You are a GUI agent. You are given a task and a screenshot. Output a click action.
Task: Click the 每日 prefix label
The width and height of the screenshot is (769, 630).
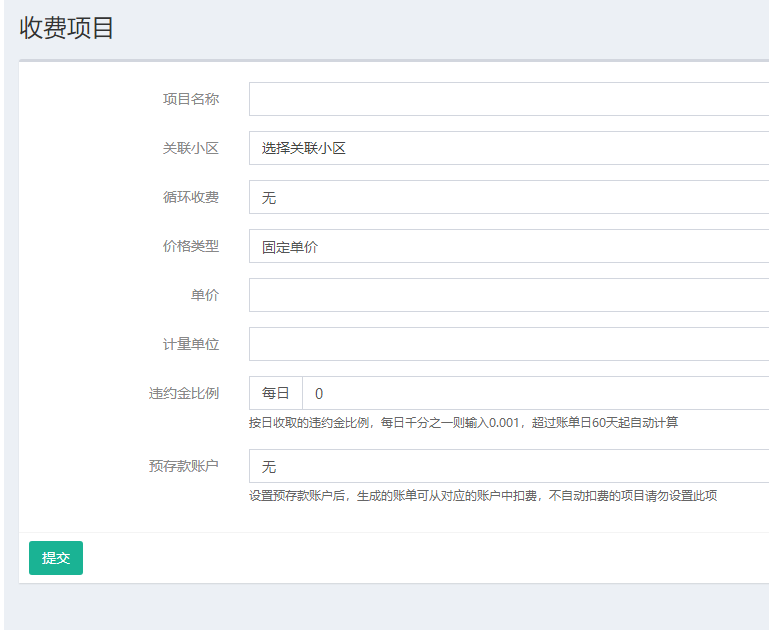pos(276,393)
